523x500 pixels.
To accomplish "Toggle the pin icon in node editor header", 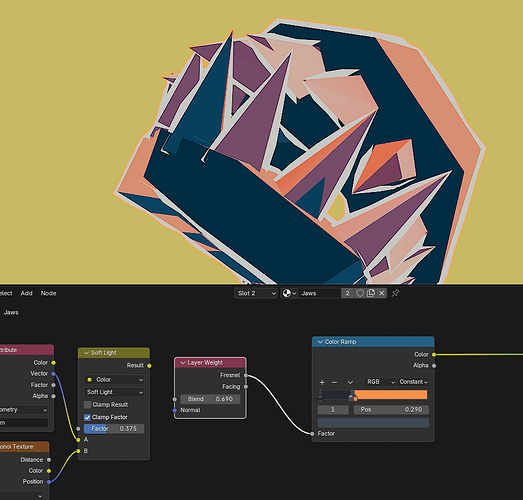I will [x=395, y=293].
